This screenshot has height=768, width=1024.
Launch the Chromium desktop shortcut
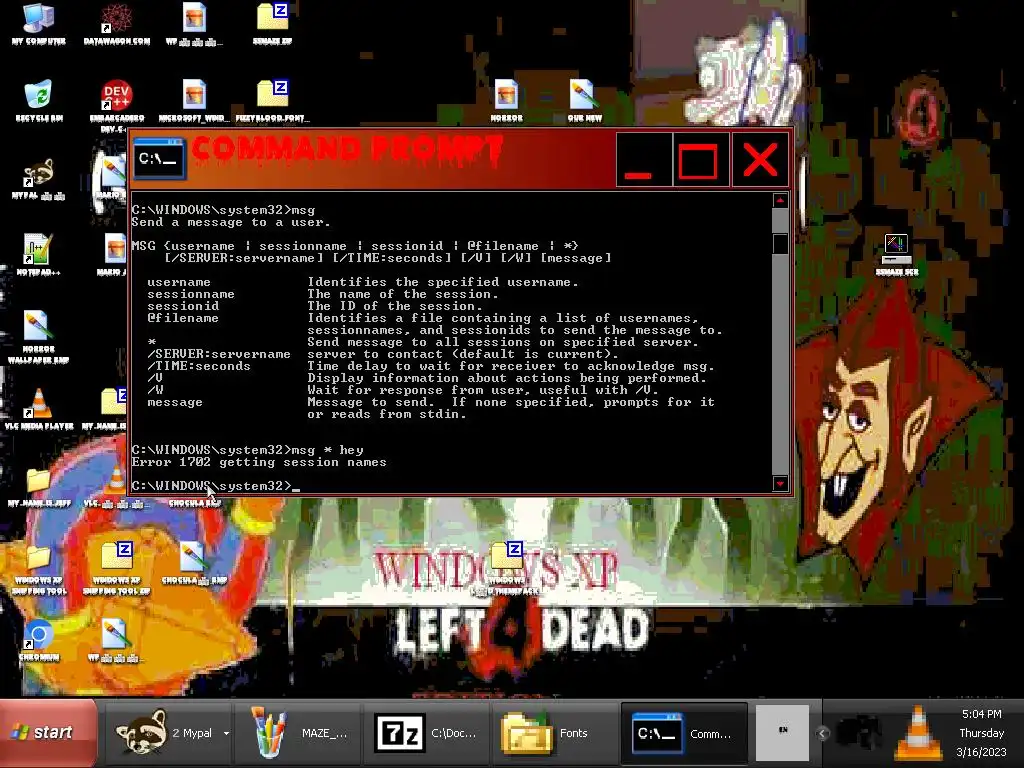click(x=39, y=640)
